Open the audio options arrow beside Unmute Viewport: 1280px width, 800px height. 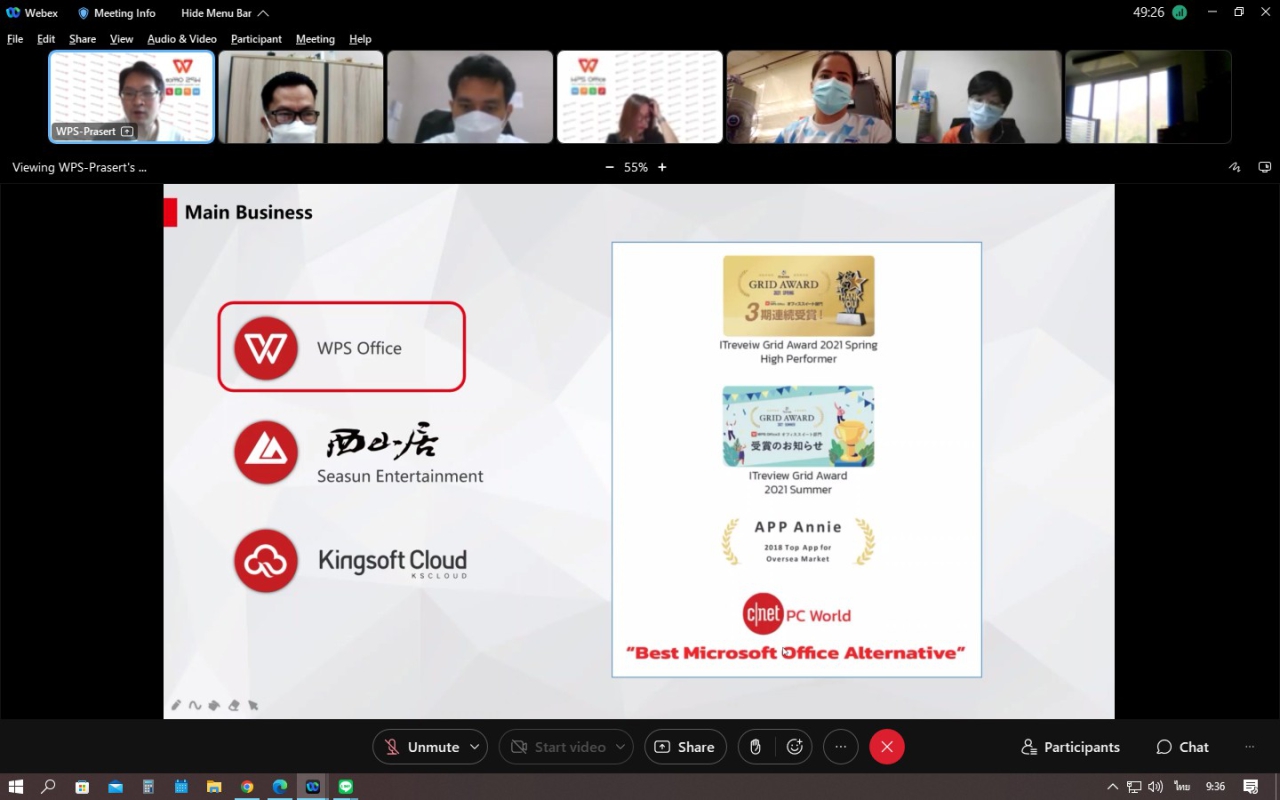pyautogui.click(x=476, y=747)
